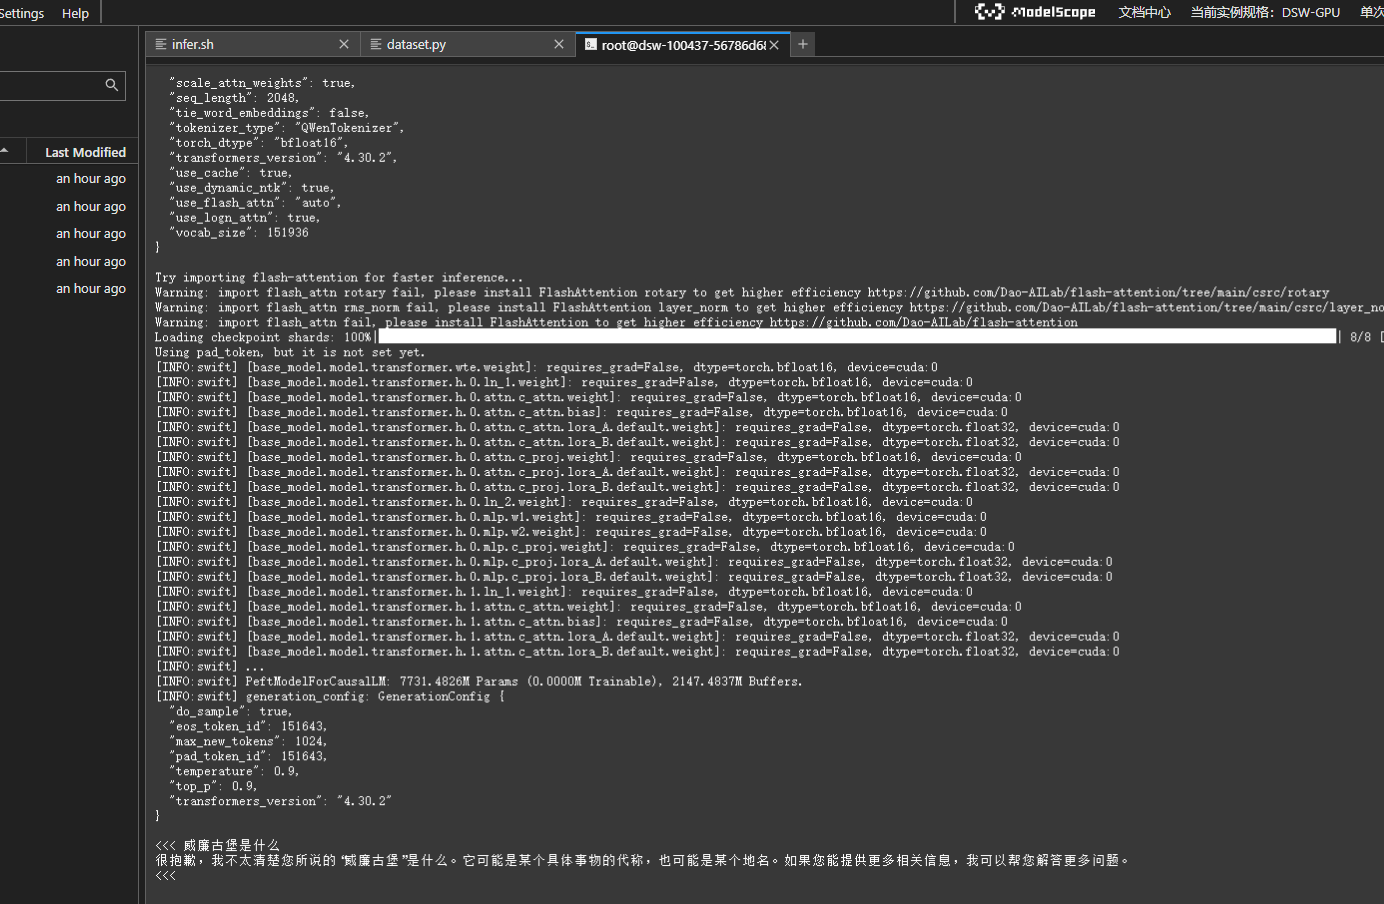Switch to the dataset.py tab
Image resolution: width=1384 pixels, height=904 pixels.
(468, 44)
